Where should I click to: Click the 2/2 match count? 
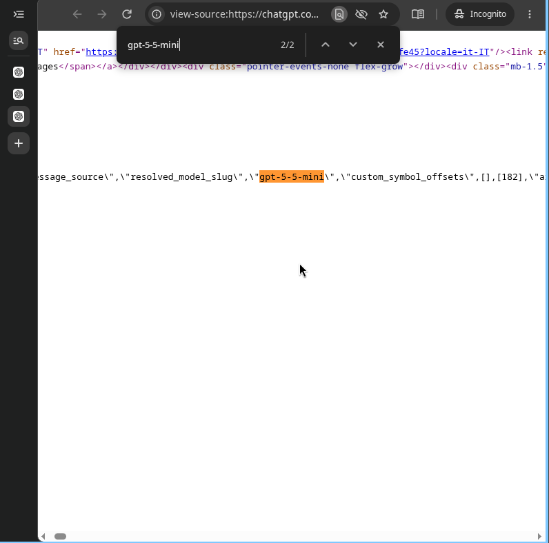point(287,45)
